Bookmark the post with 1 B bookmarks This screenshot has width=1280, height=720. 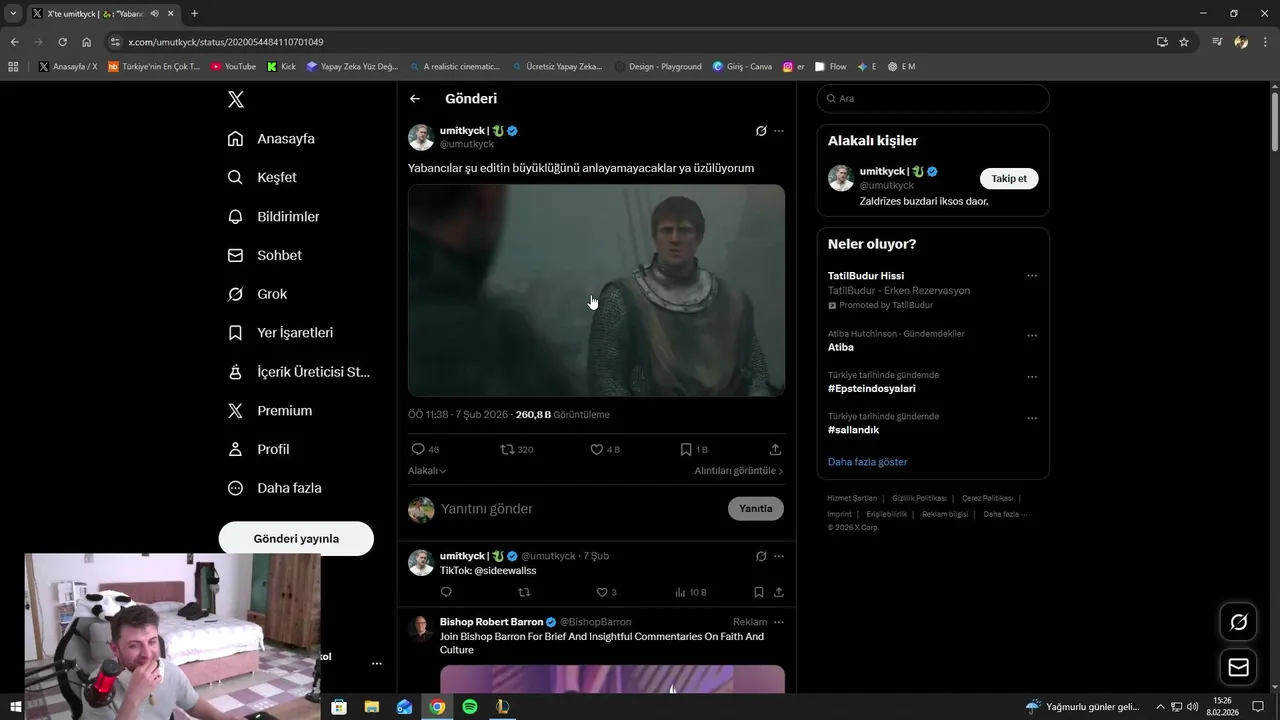tap(693, 449)
